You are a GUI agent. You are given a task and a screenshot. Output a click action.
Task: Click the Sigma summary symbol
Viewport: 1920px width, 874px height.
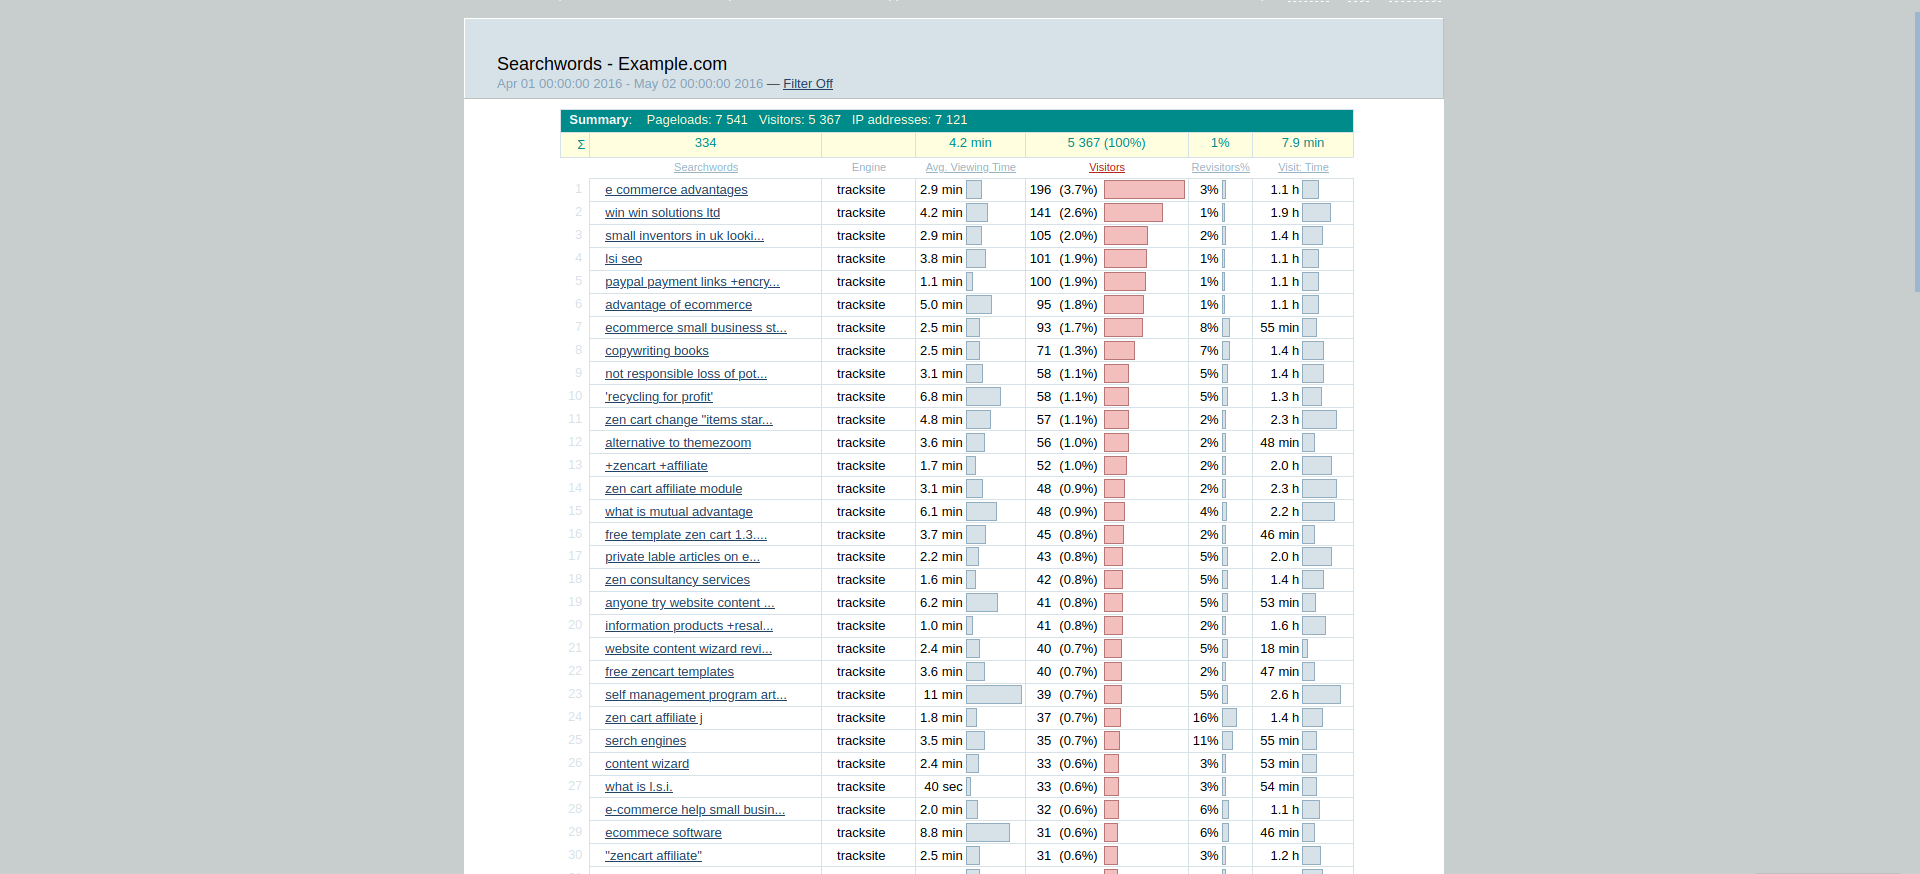point(580,144)
